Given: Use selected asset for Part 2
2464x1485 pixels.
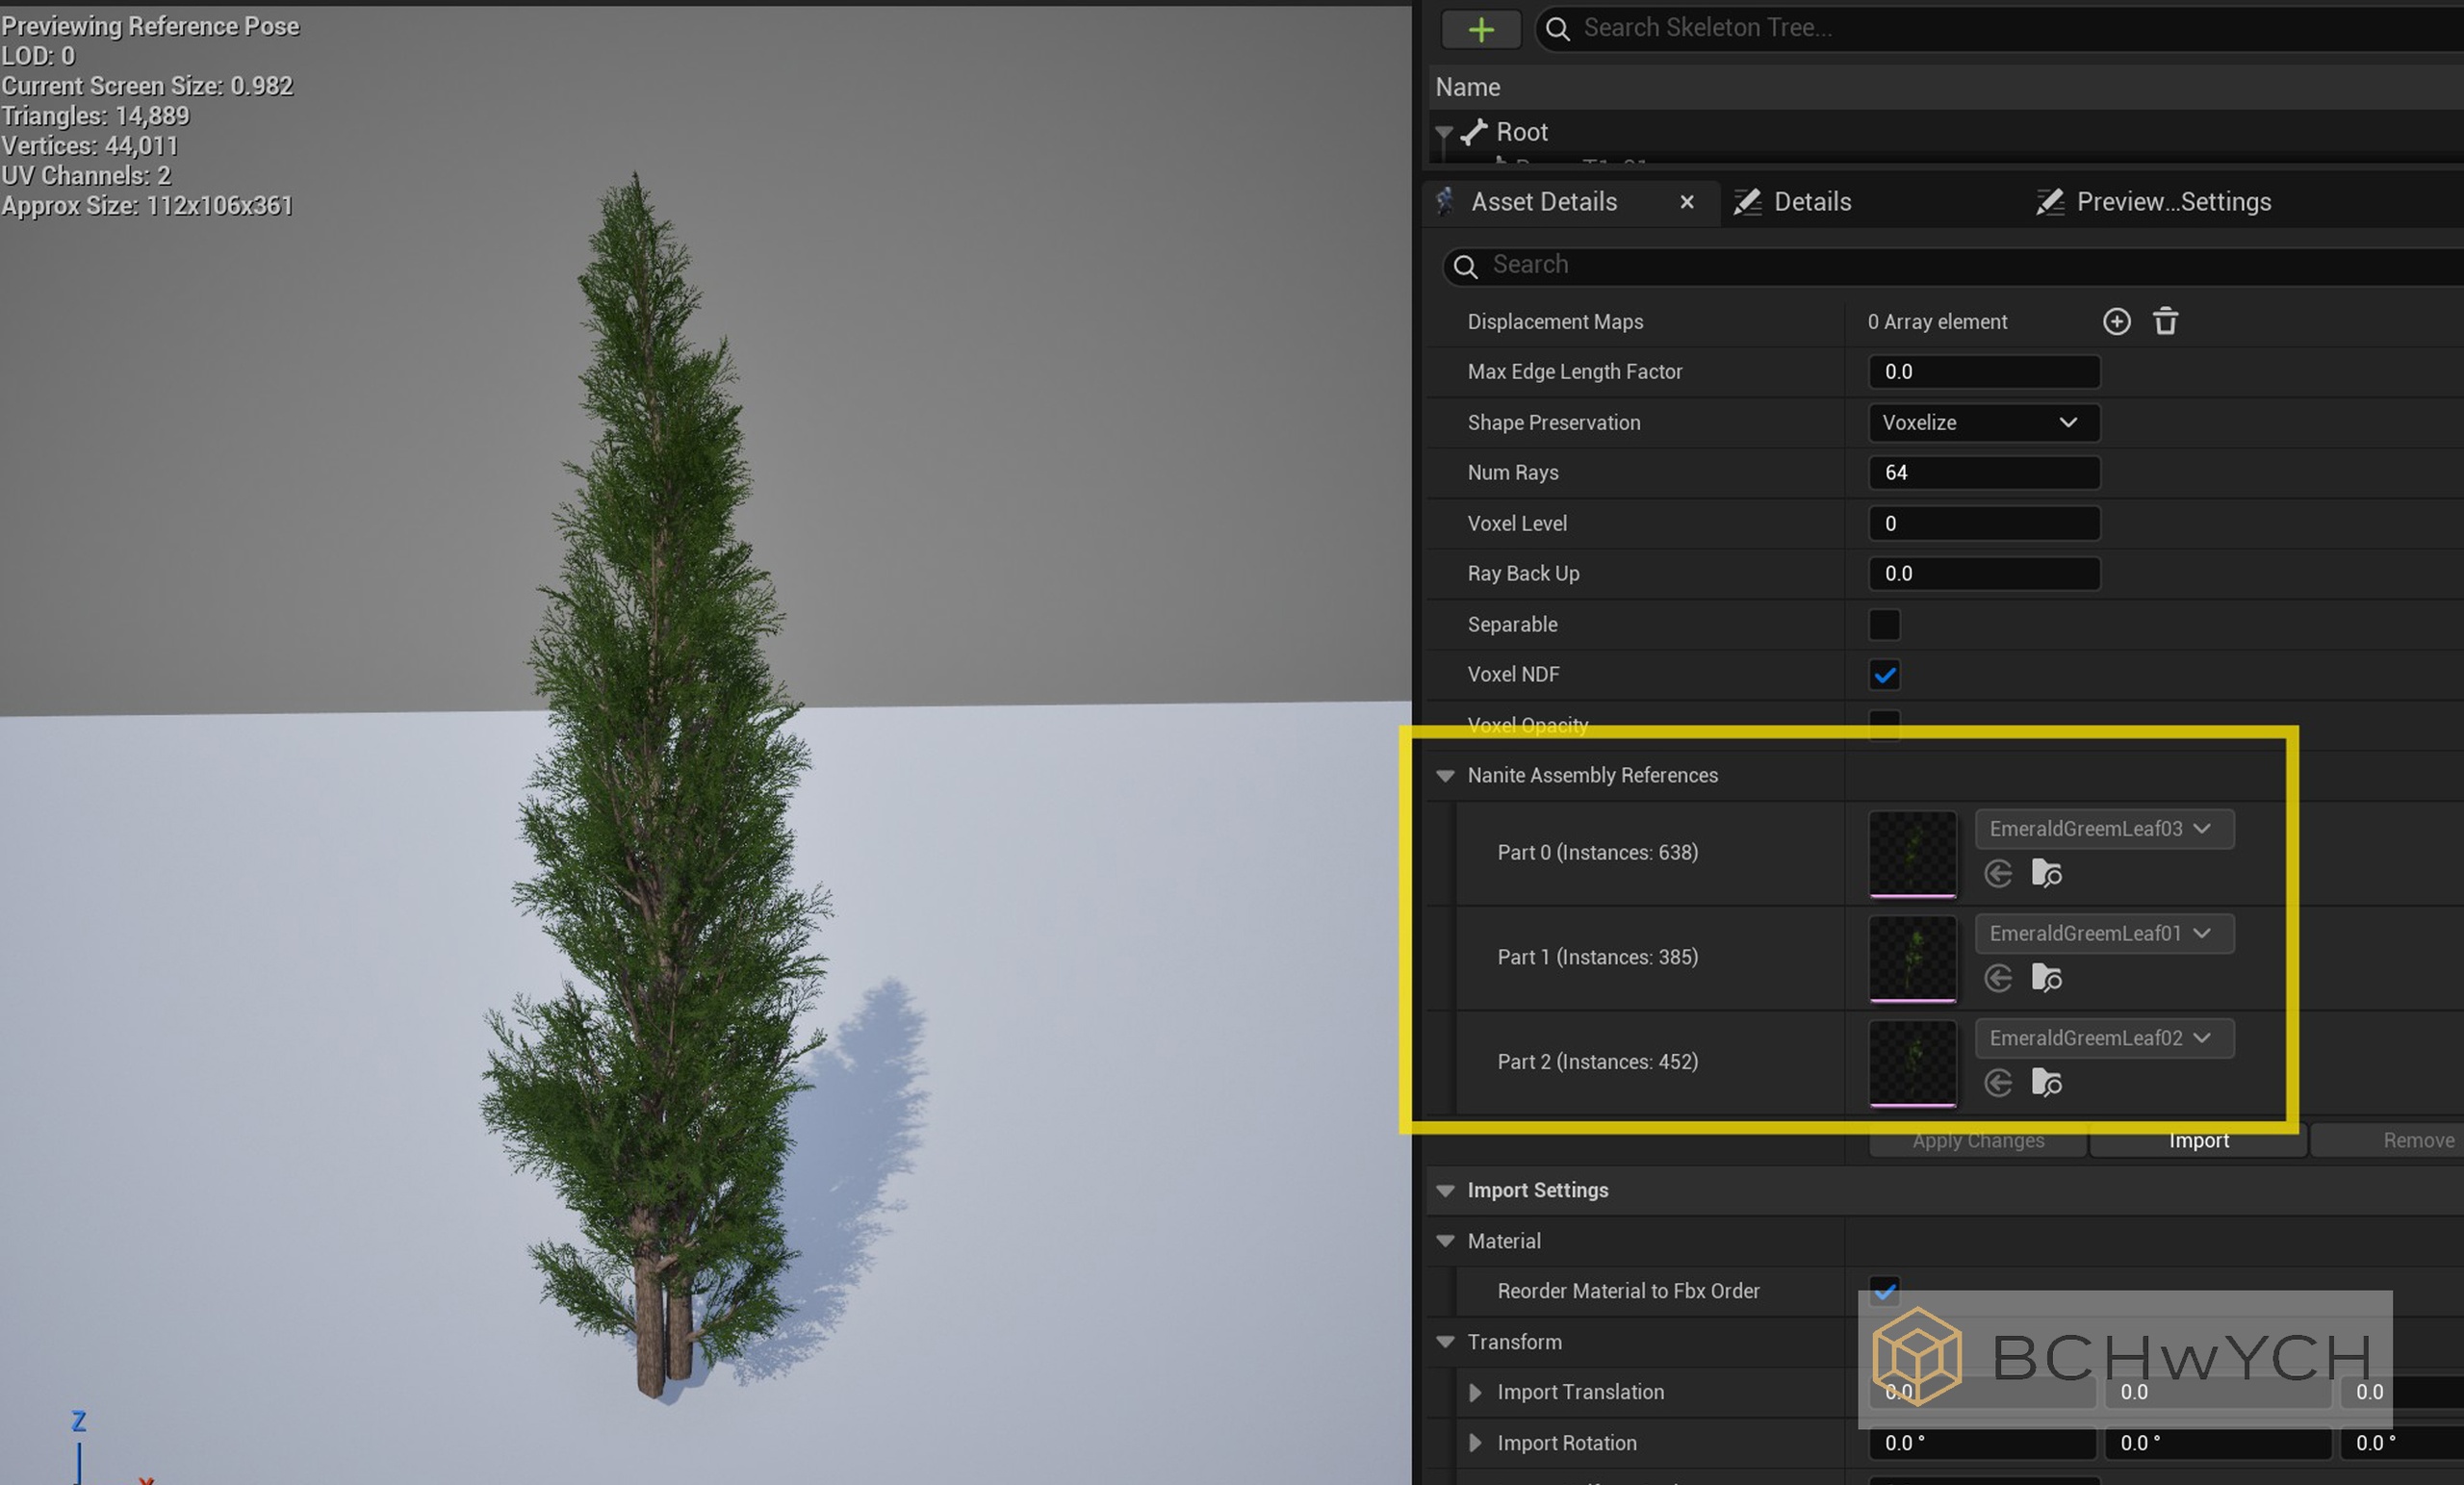Looking at the screenshot, I should click(1998, 1083).
